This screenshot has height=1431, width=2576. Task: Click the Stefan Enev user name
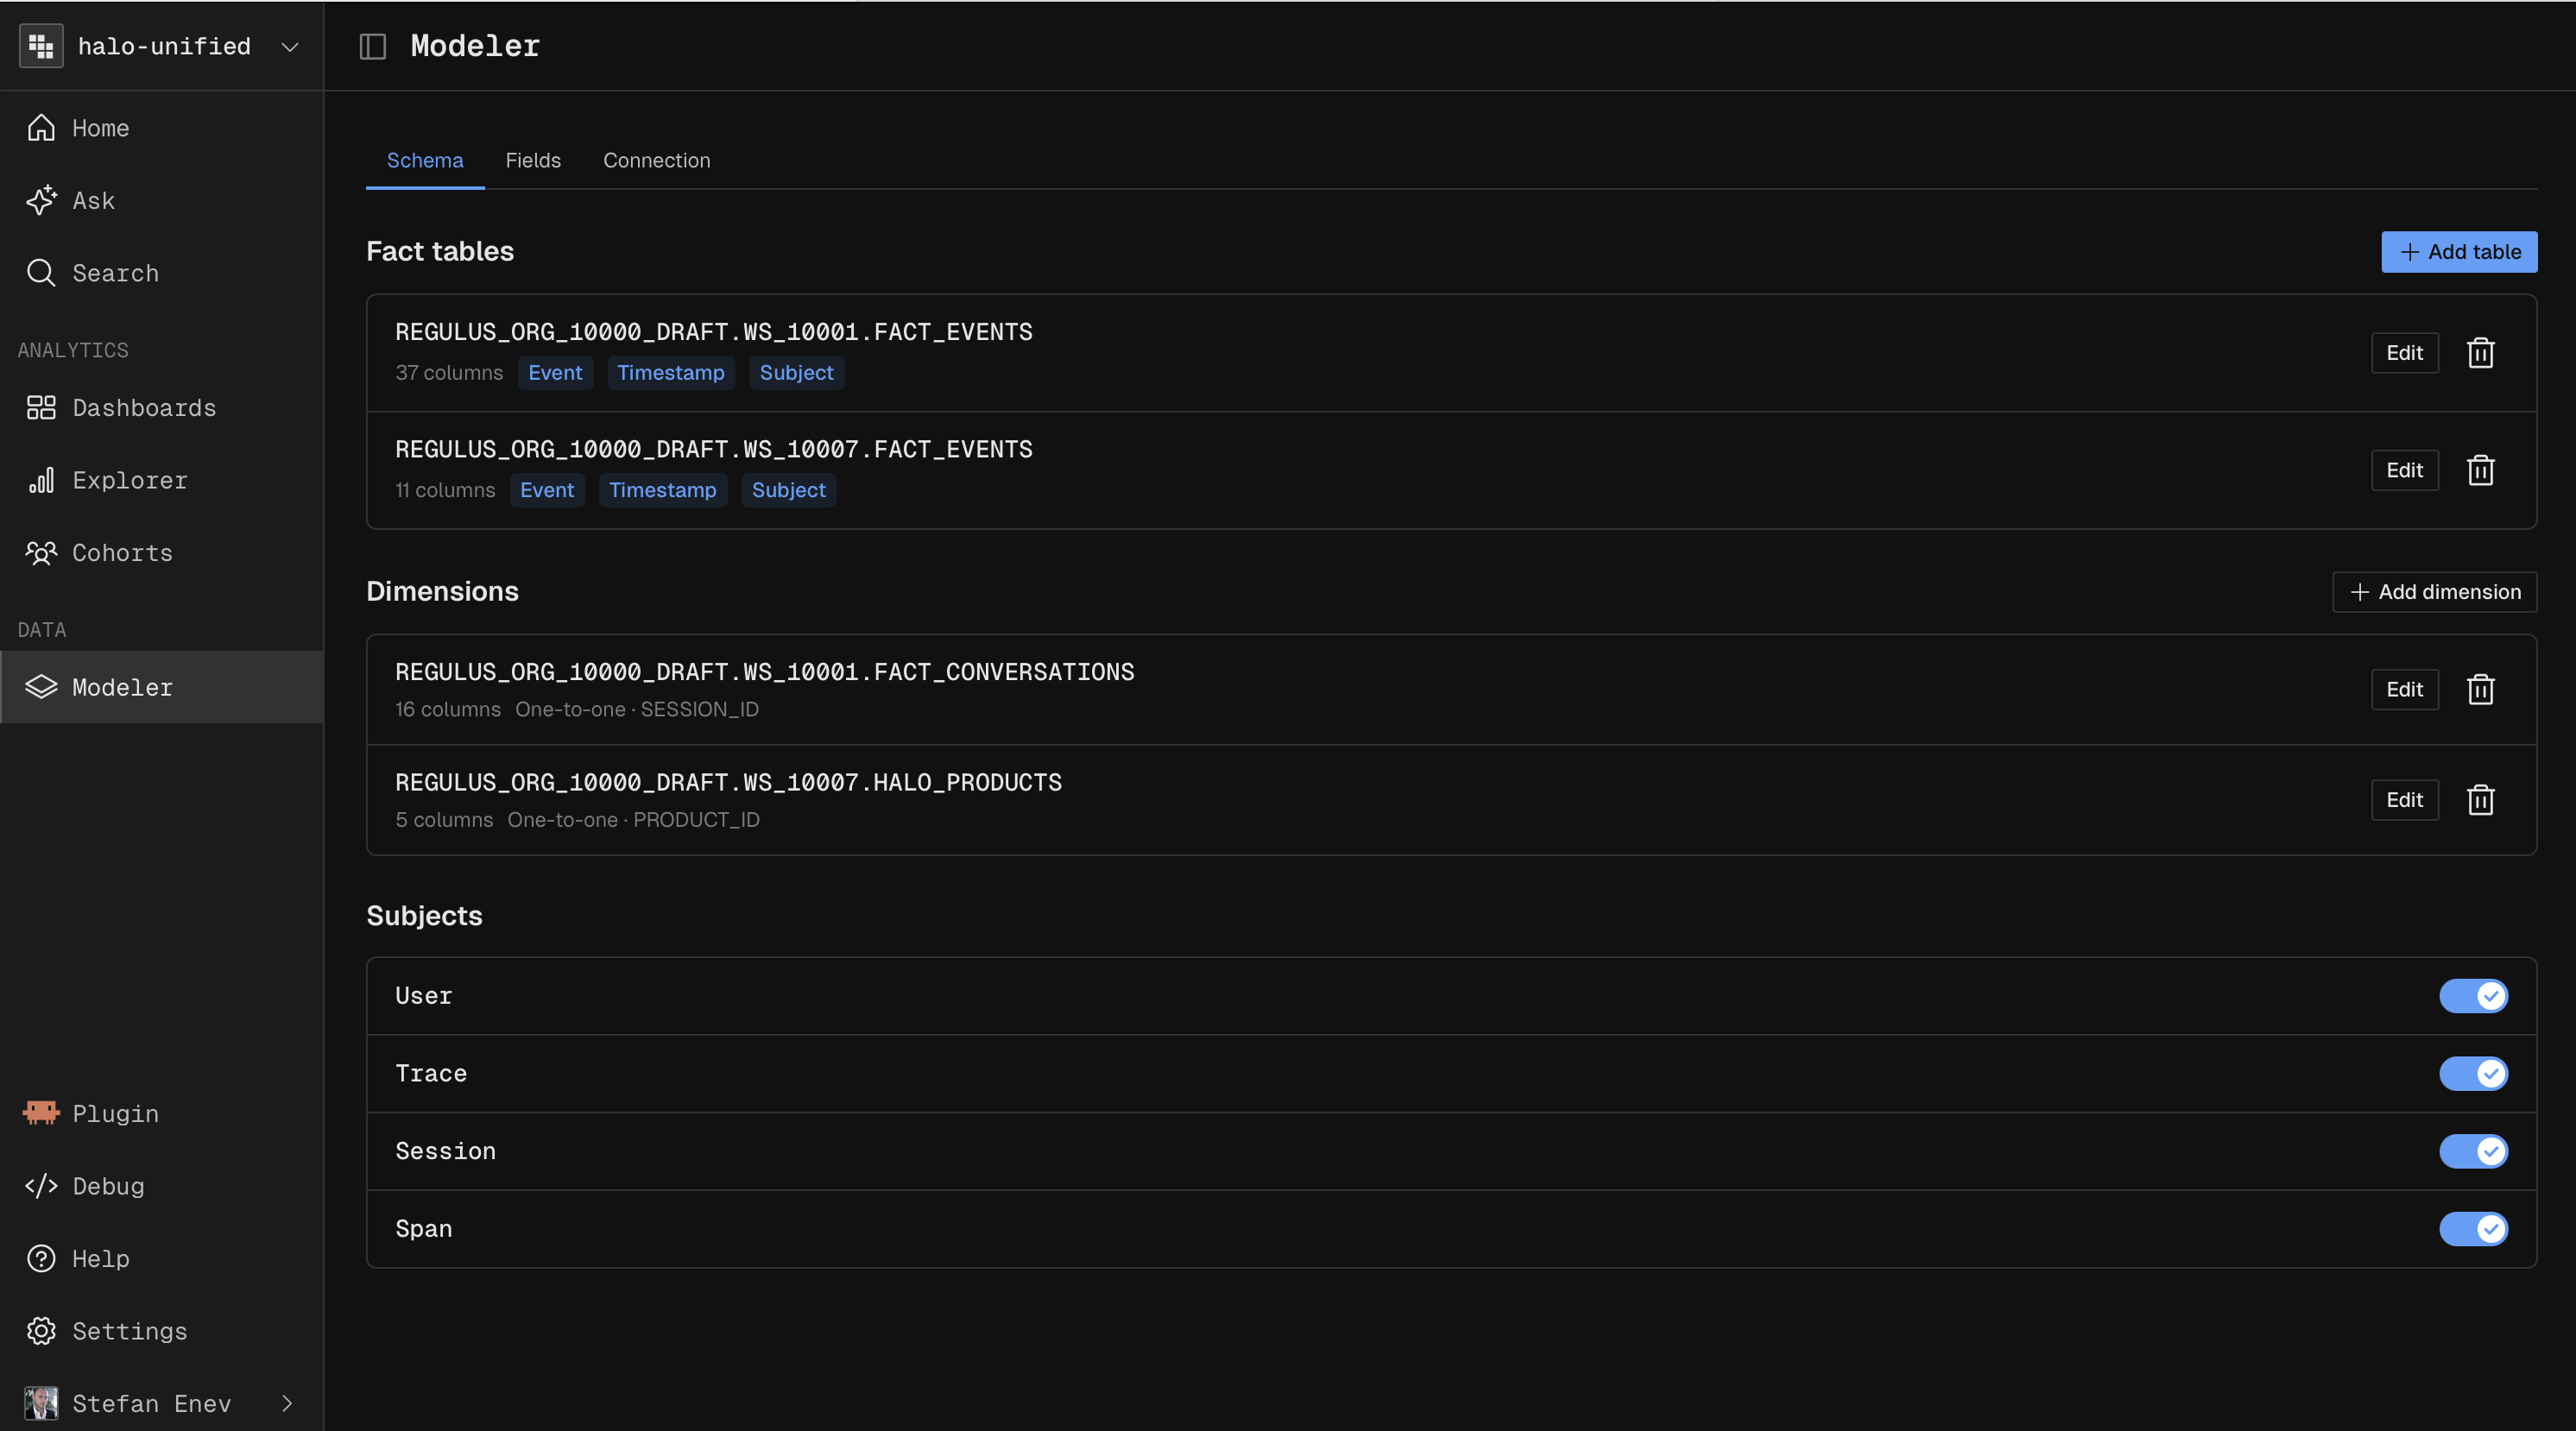[x=152, y=1403]
